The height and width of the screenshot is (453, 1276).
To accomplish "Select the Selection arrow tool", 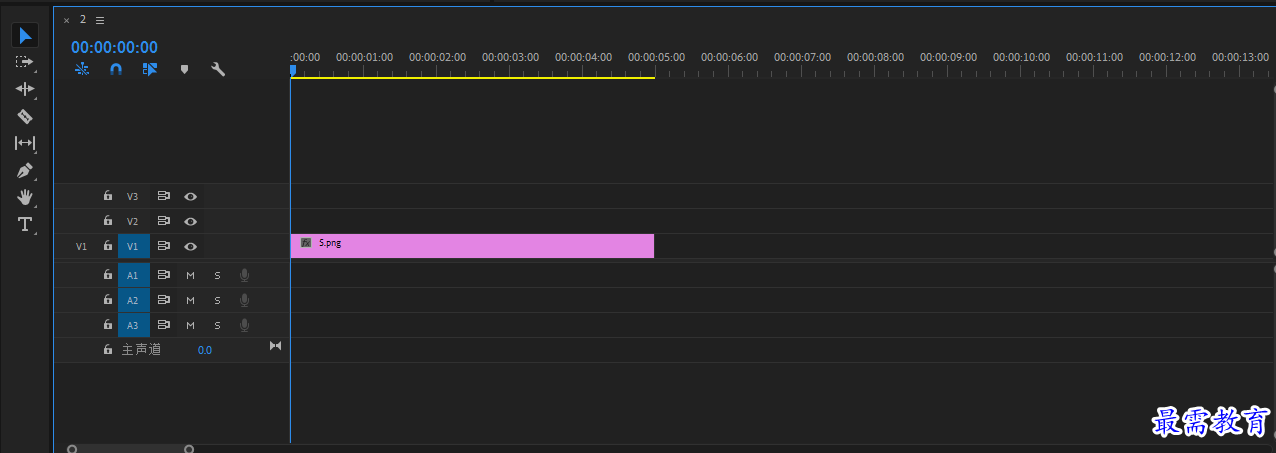I will (26, 36).
